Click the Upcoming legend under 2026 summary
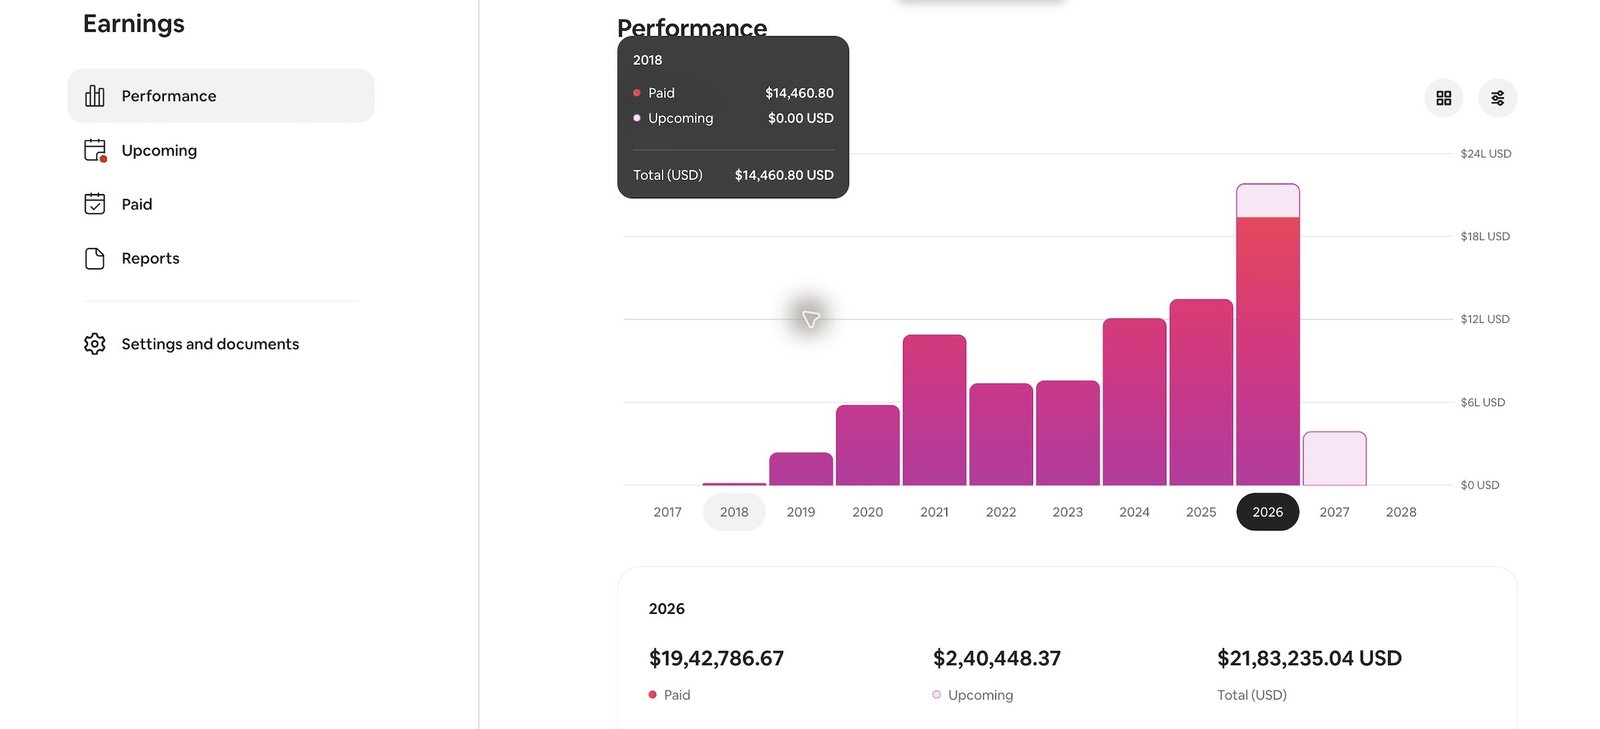The image size is (1600, 729). [x=972, y=695]
